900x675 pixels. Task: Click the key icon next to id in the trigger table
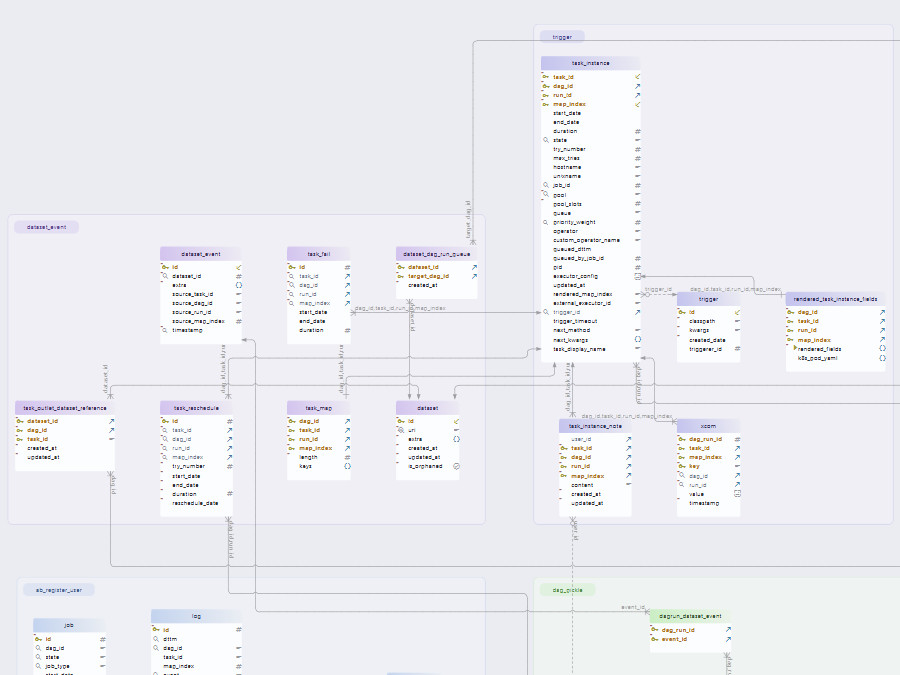(x=681, y=311)
